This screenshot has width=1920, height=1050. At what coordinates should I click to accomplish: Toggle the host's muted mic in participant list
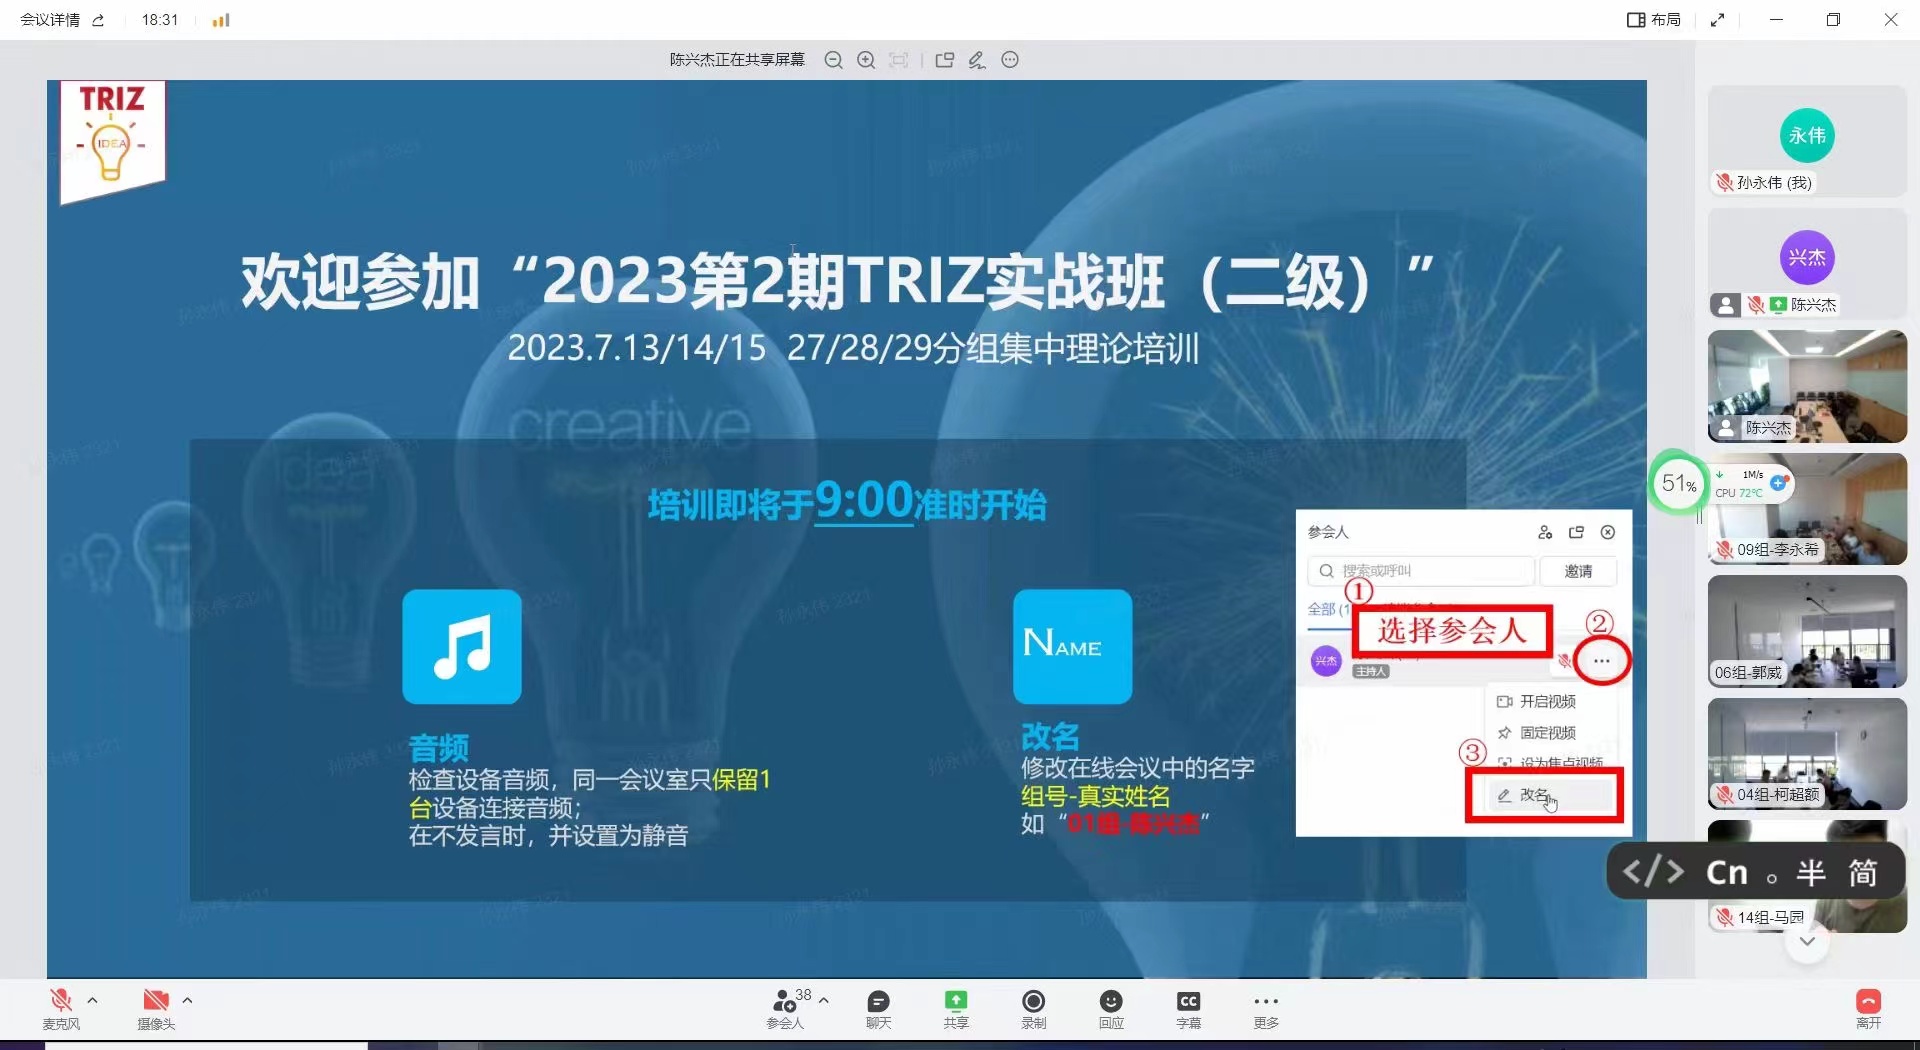1566,660
